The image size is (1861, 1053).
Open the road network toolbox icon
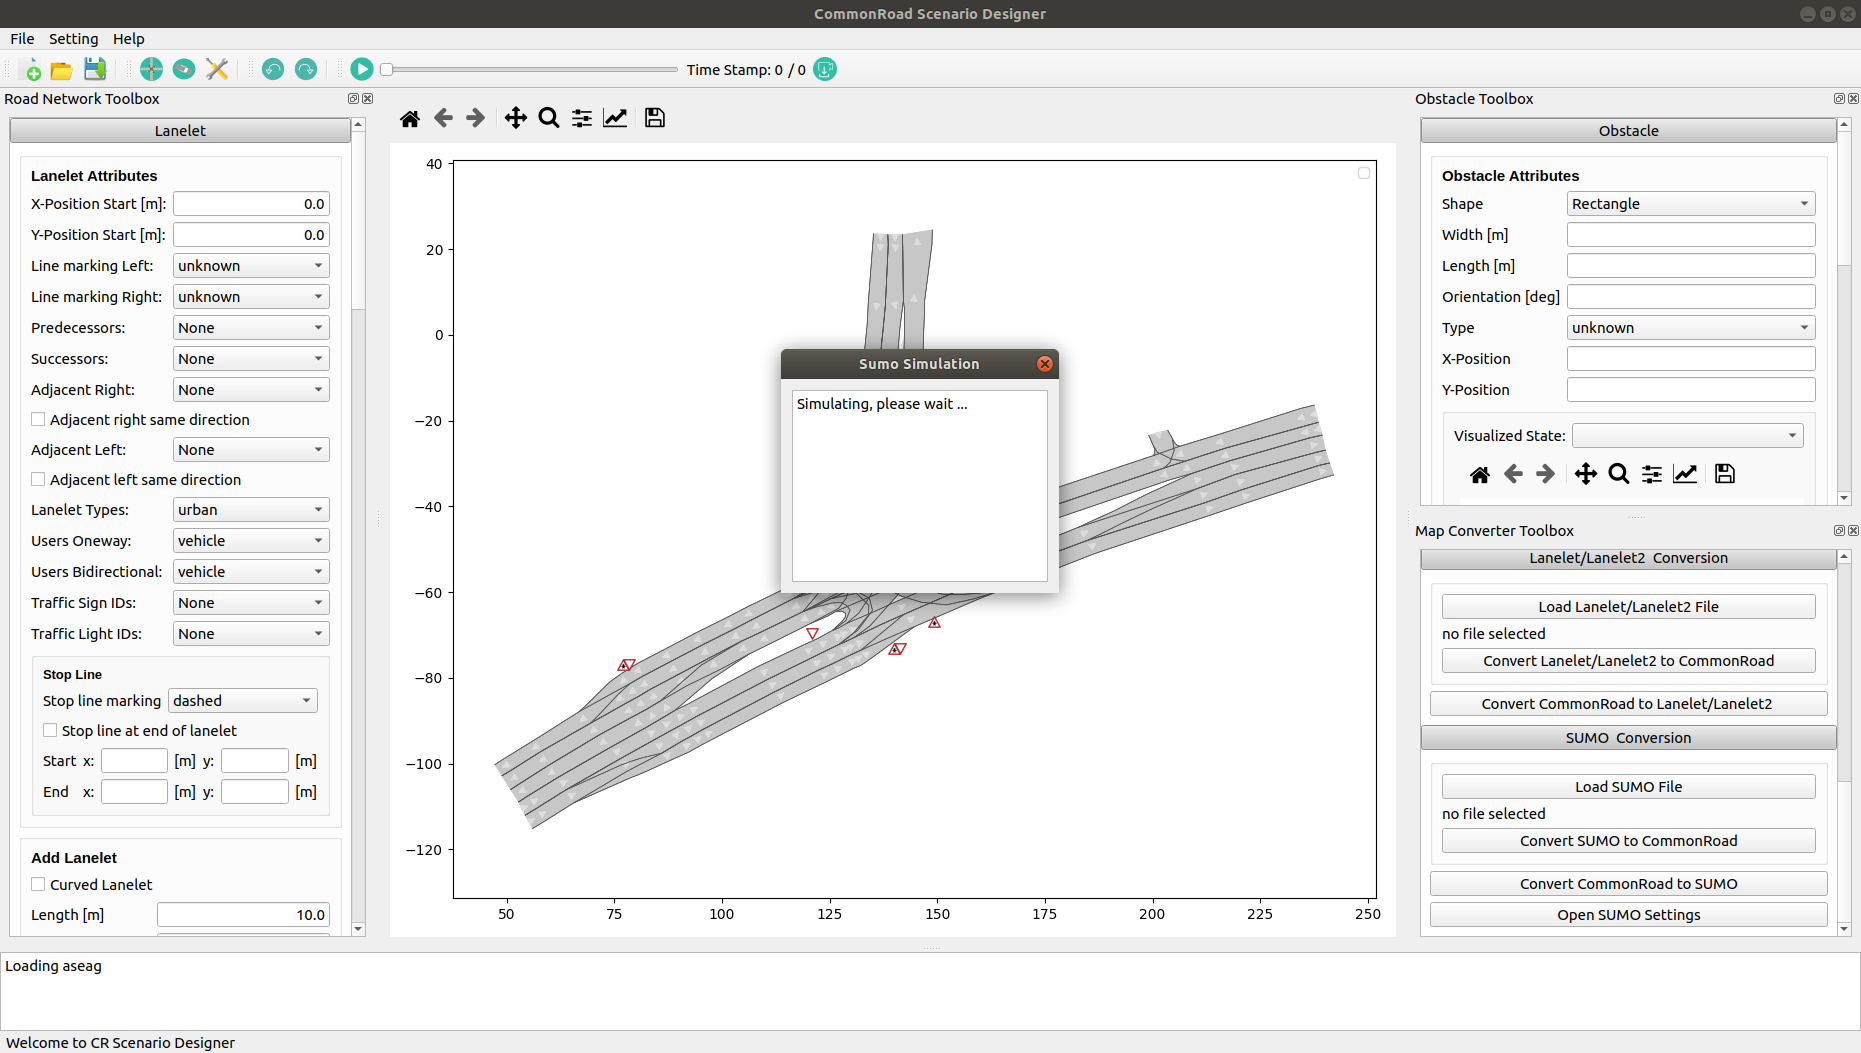pyautogui.click(x=151, y=70)
